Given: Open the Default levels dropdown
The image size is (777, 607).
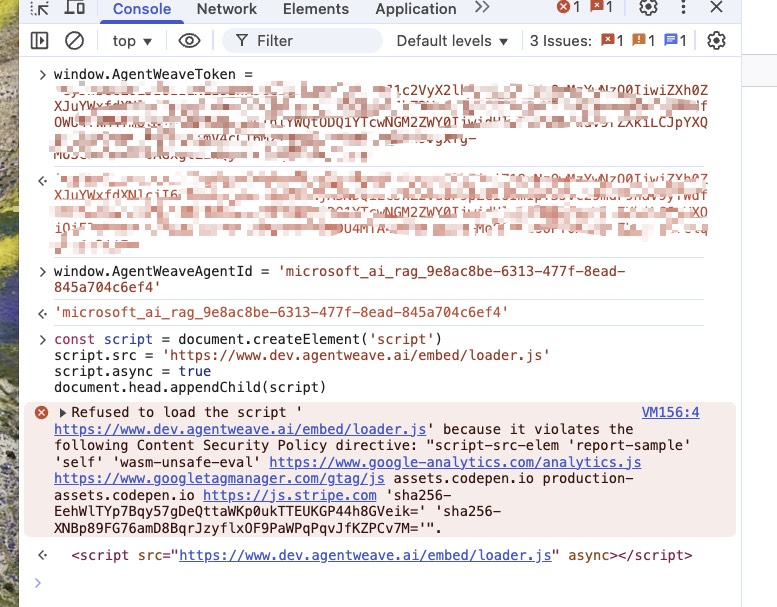Looking at the screenshot, I should [x=453, y=41].
